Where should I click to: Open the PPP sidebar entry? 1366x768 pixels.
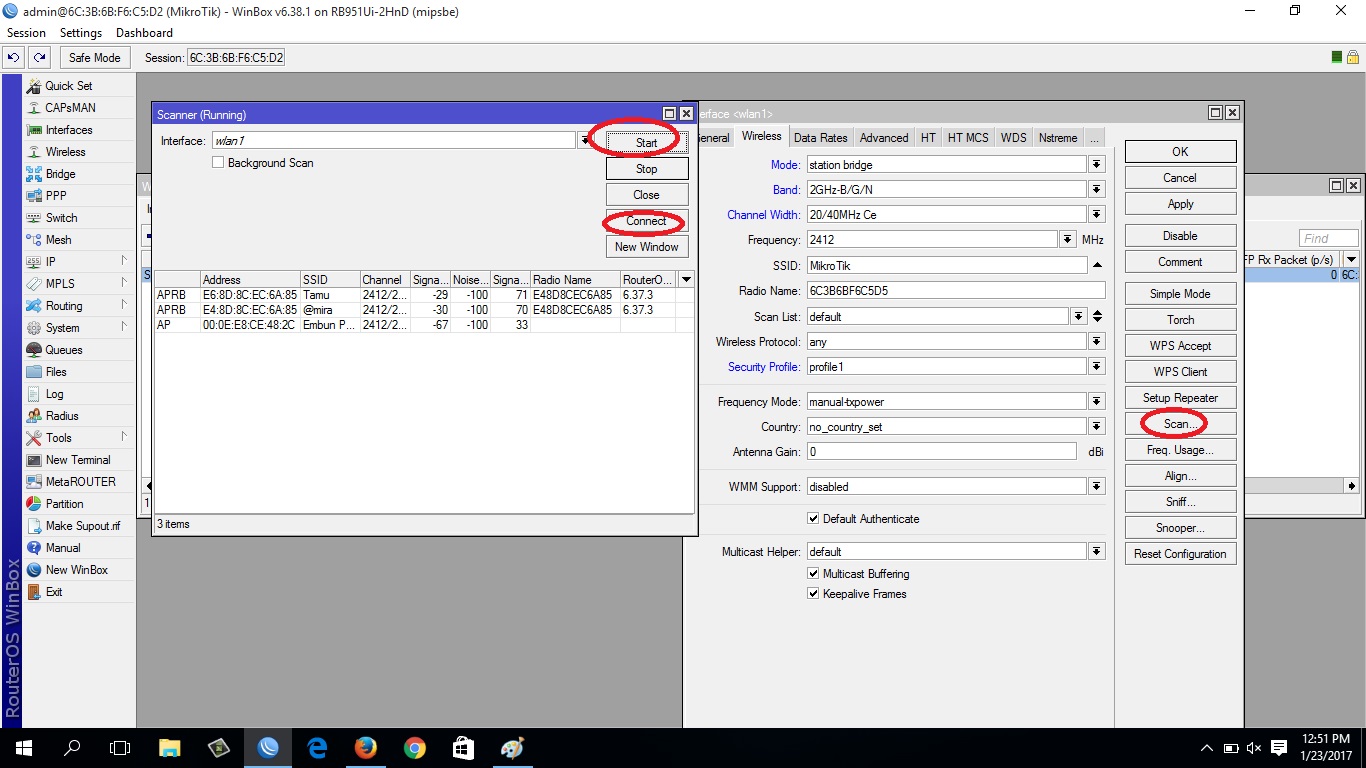coord(56,196)
